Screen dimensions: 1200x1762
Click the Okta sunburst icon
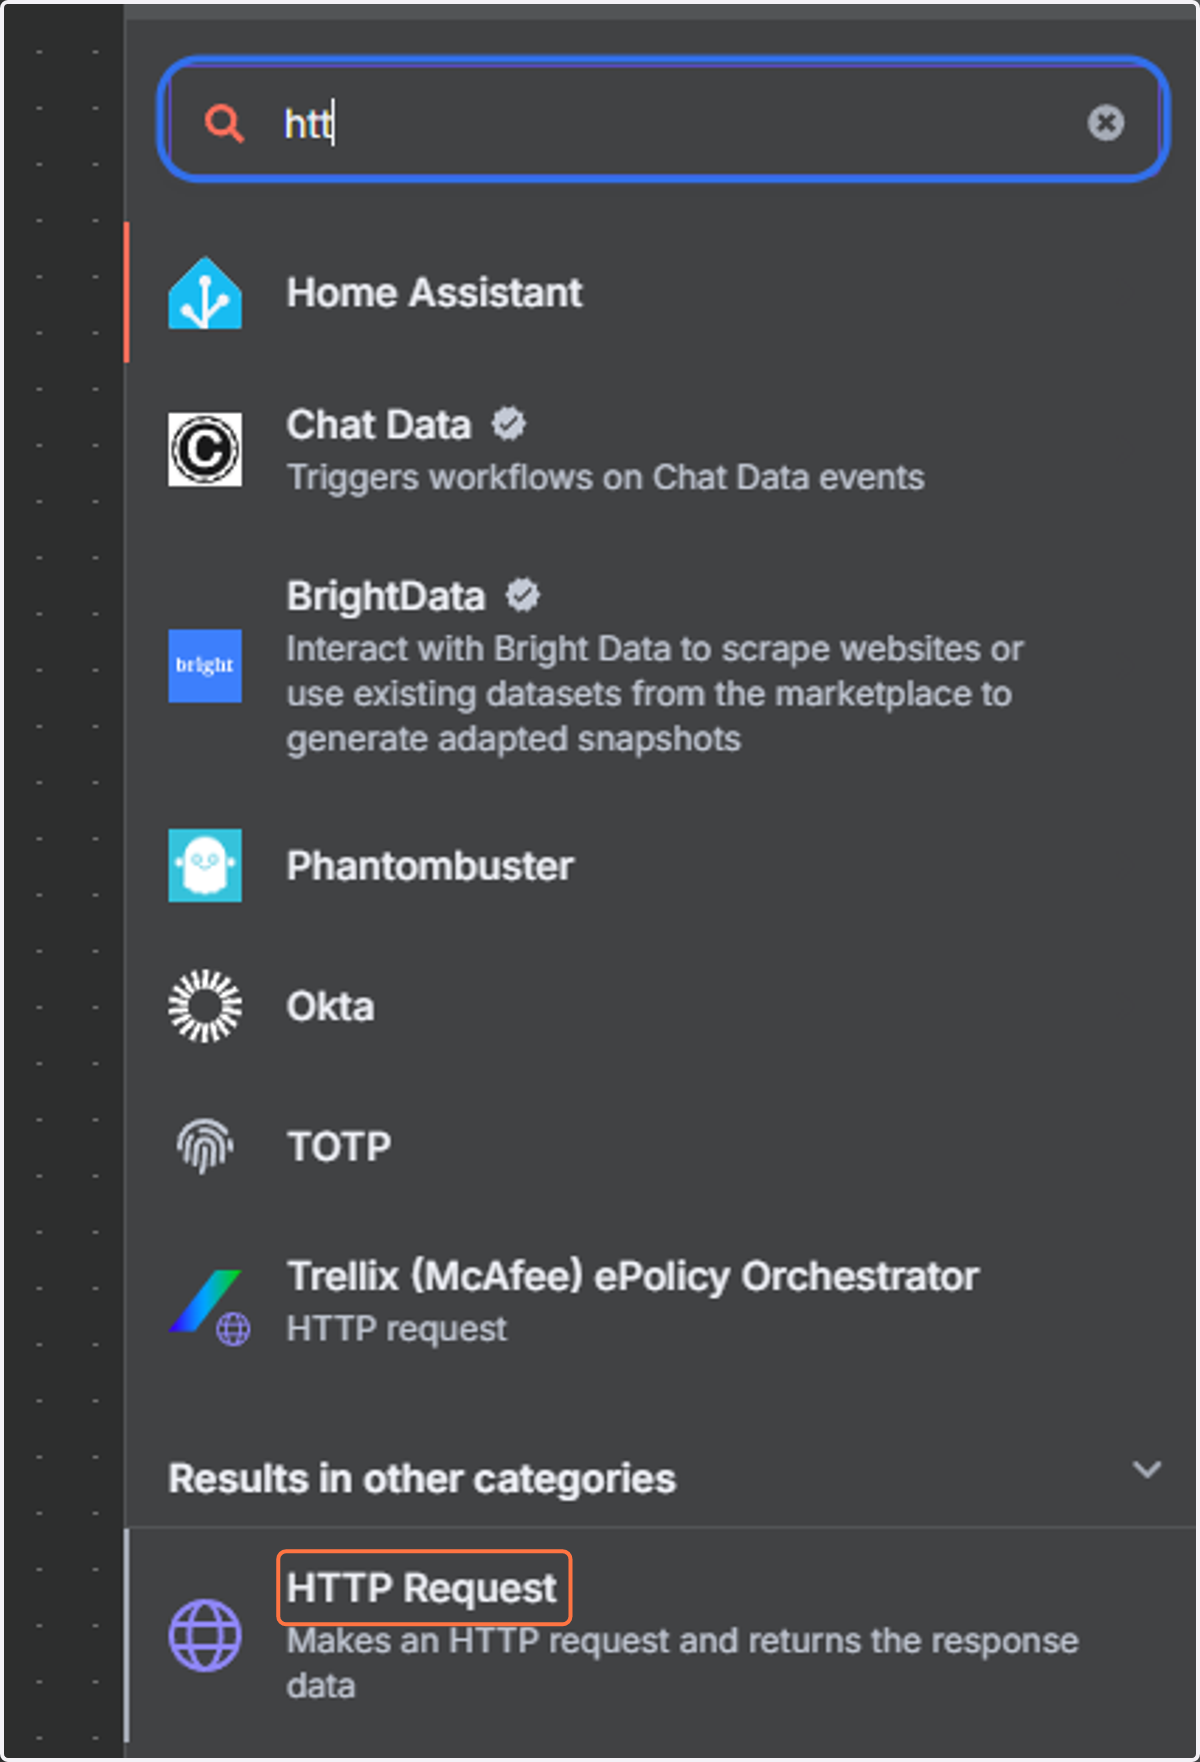tap(205, 1006)
